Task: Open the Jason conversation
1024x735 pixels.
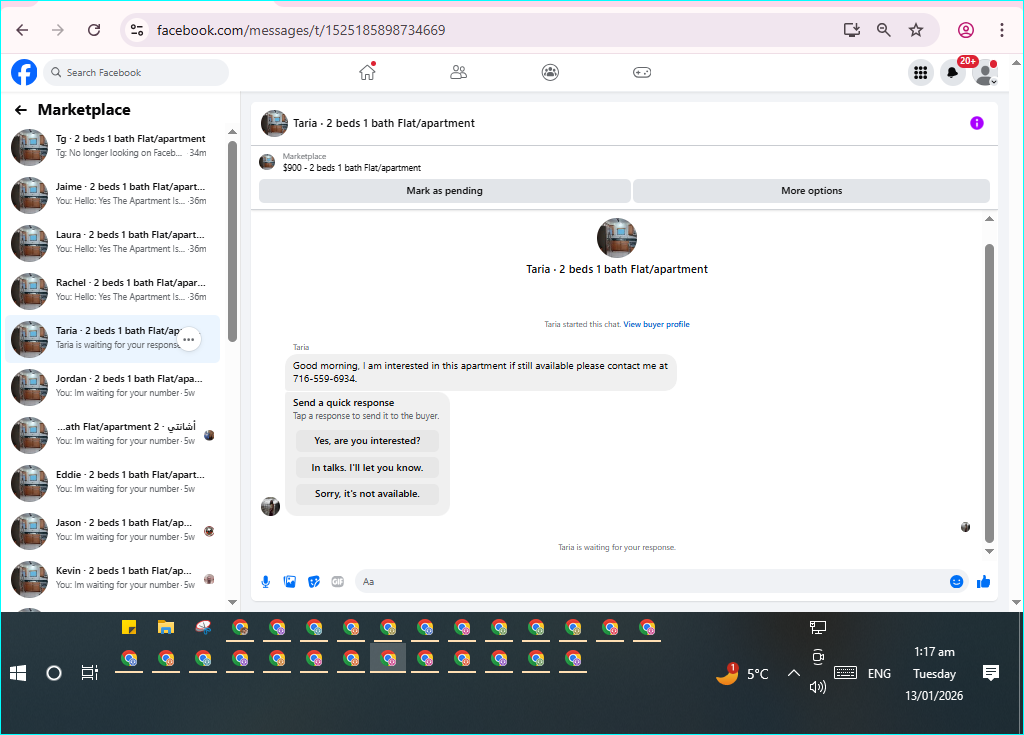Action: [x=112, y=531]
